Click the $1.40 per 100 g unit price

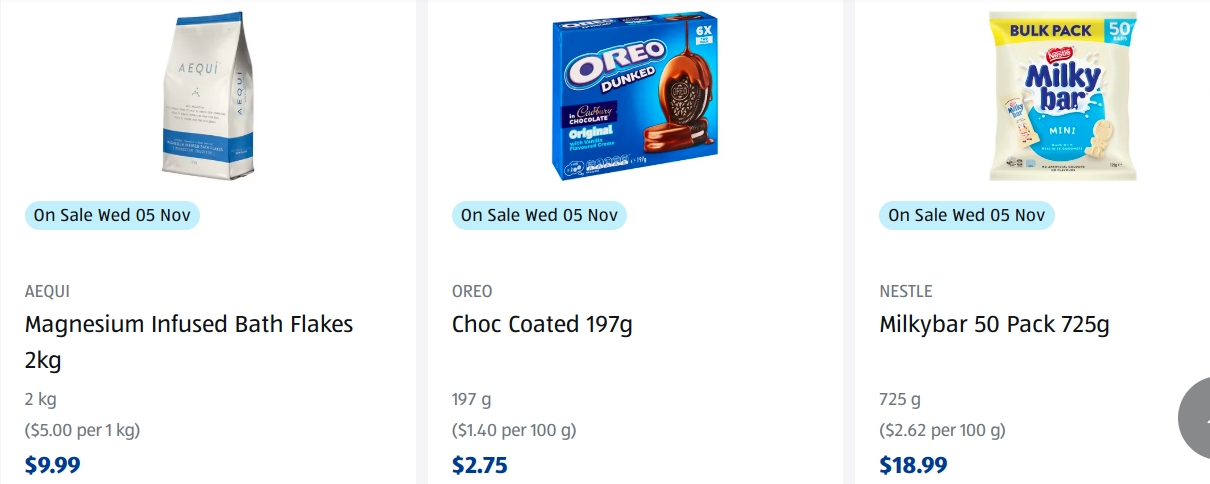click(x=514, y=431)
